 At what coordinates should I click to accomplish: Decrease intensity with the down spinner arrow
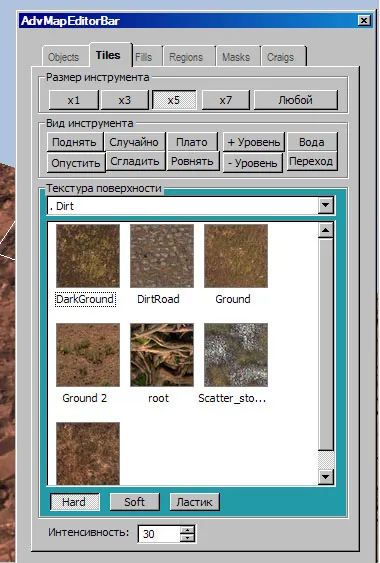(187, 538)
